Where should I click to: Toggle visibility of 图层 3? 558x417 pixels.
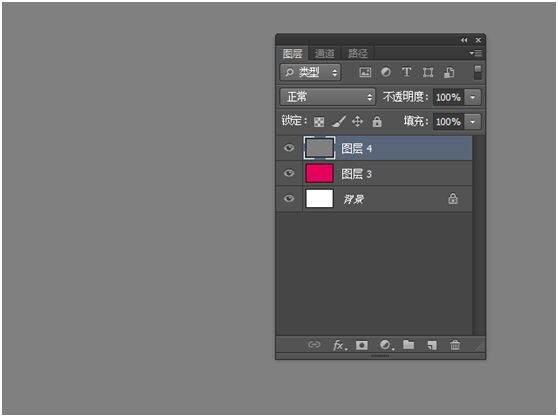289,173
